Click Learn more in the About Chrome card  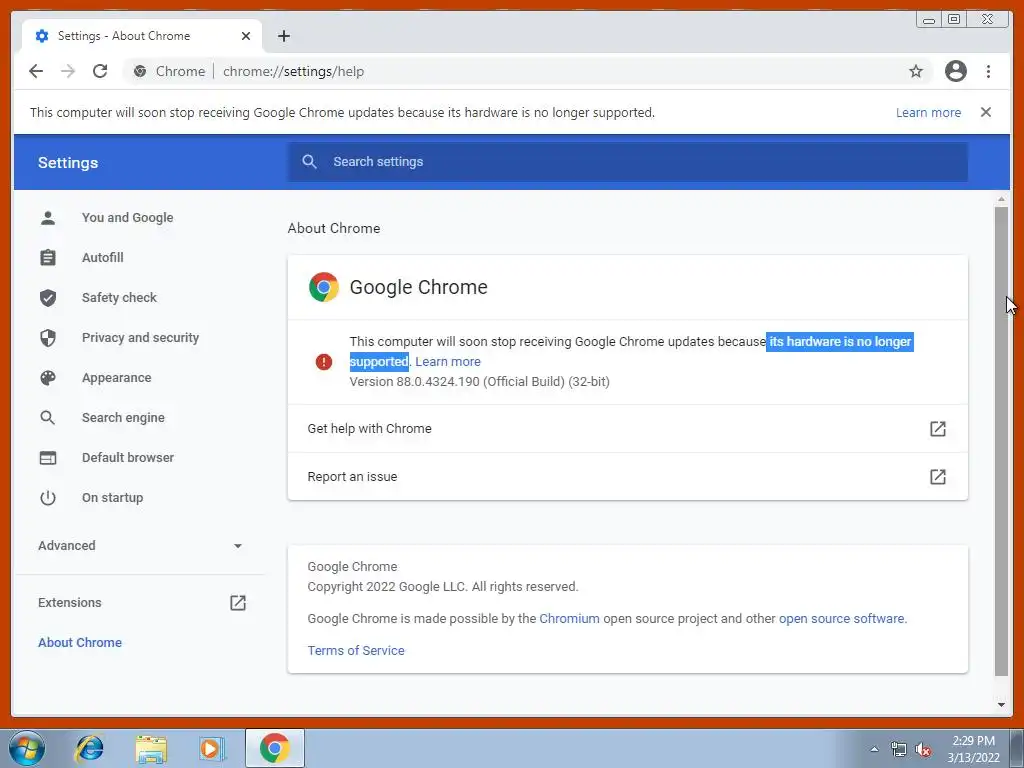[x=448, y=362]
